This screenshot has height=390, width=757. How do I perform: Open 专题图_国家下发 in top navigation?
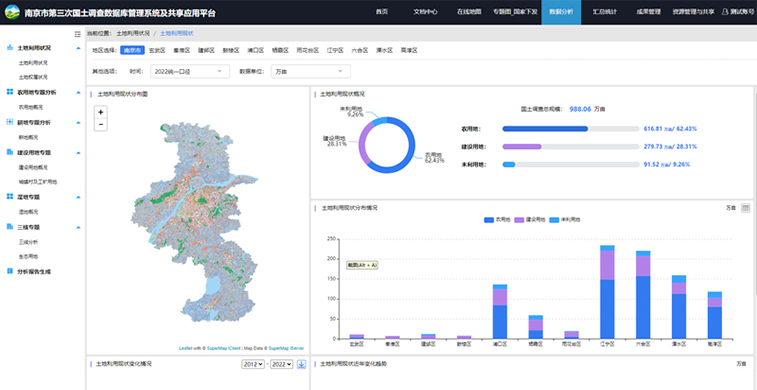(x=515, y=12)
